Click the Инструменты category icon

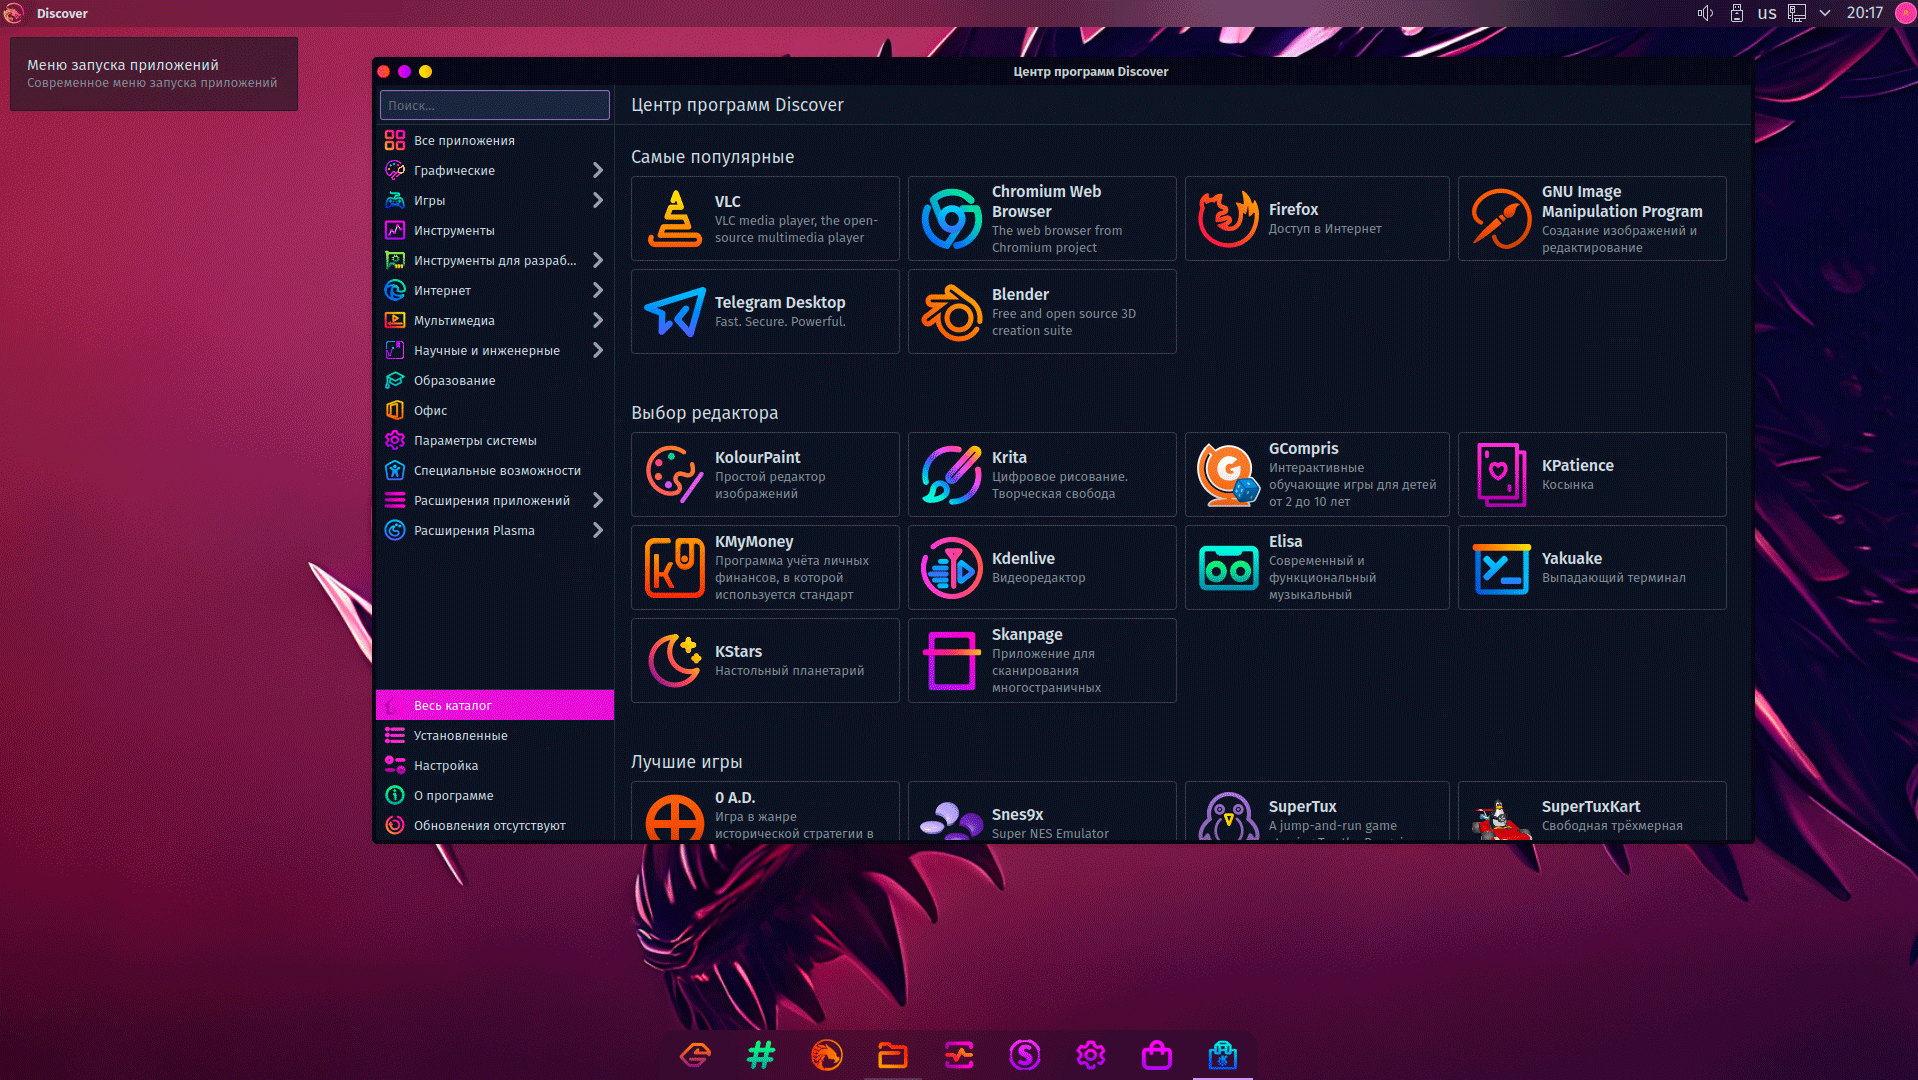point(395,230)
